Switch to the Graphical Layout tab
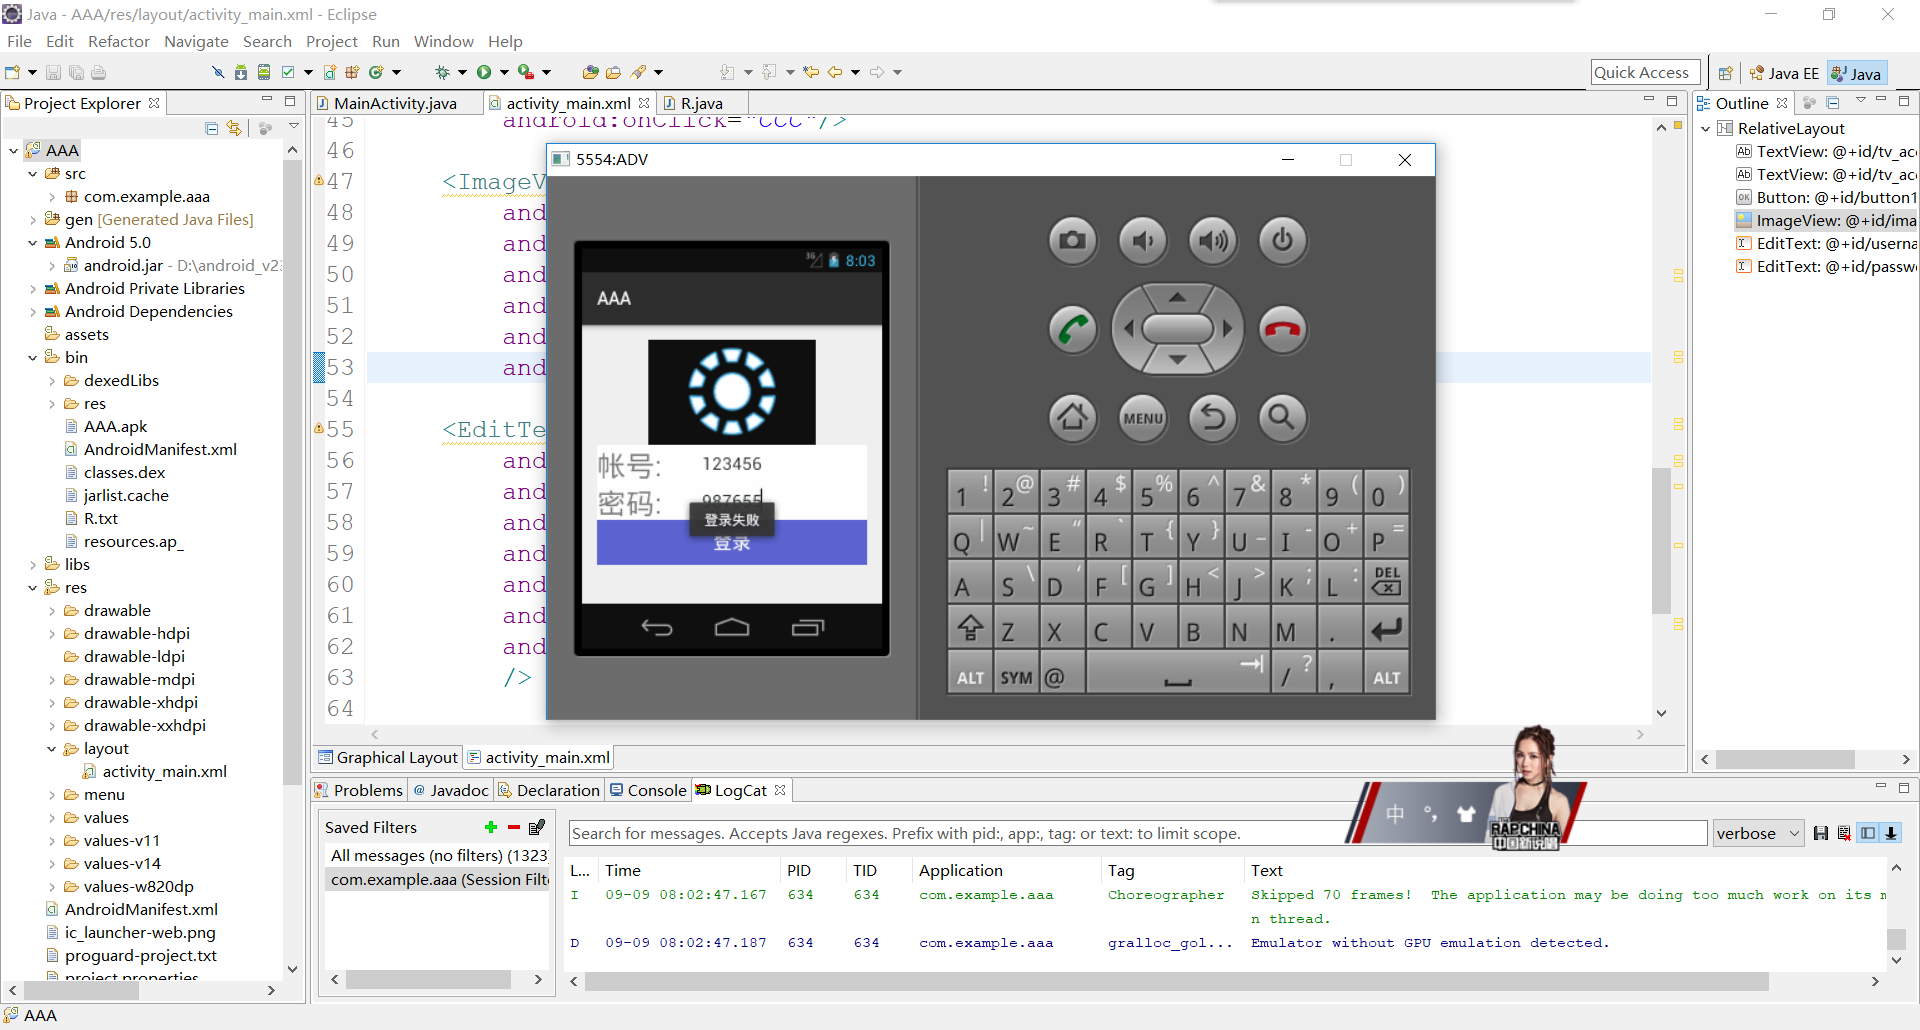1920x1030 pixels. [388, 757]
